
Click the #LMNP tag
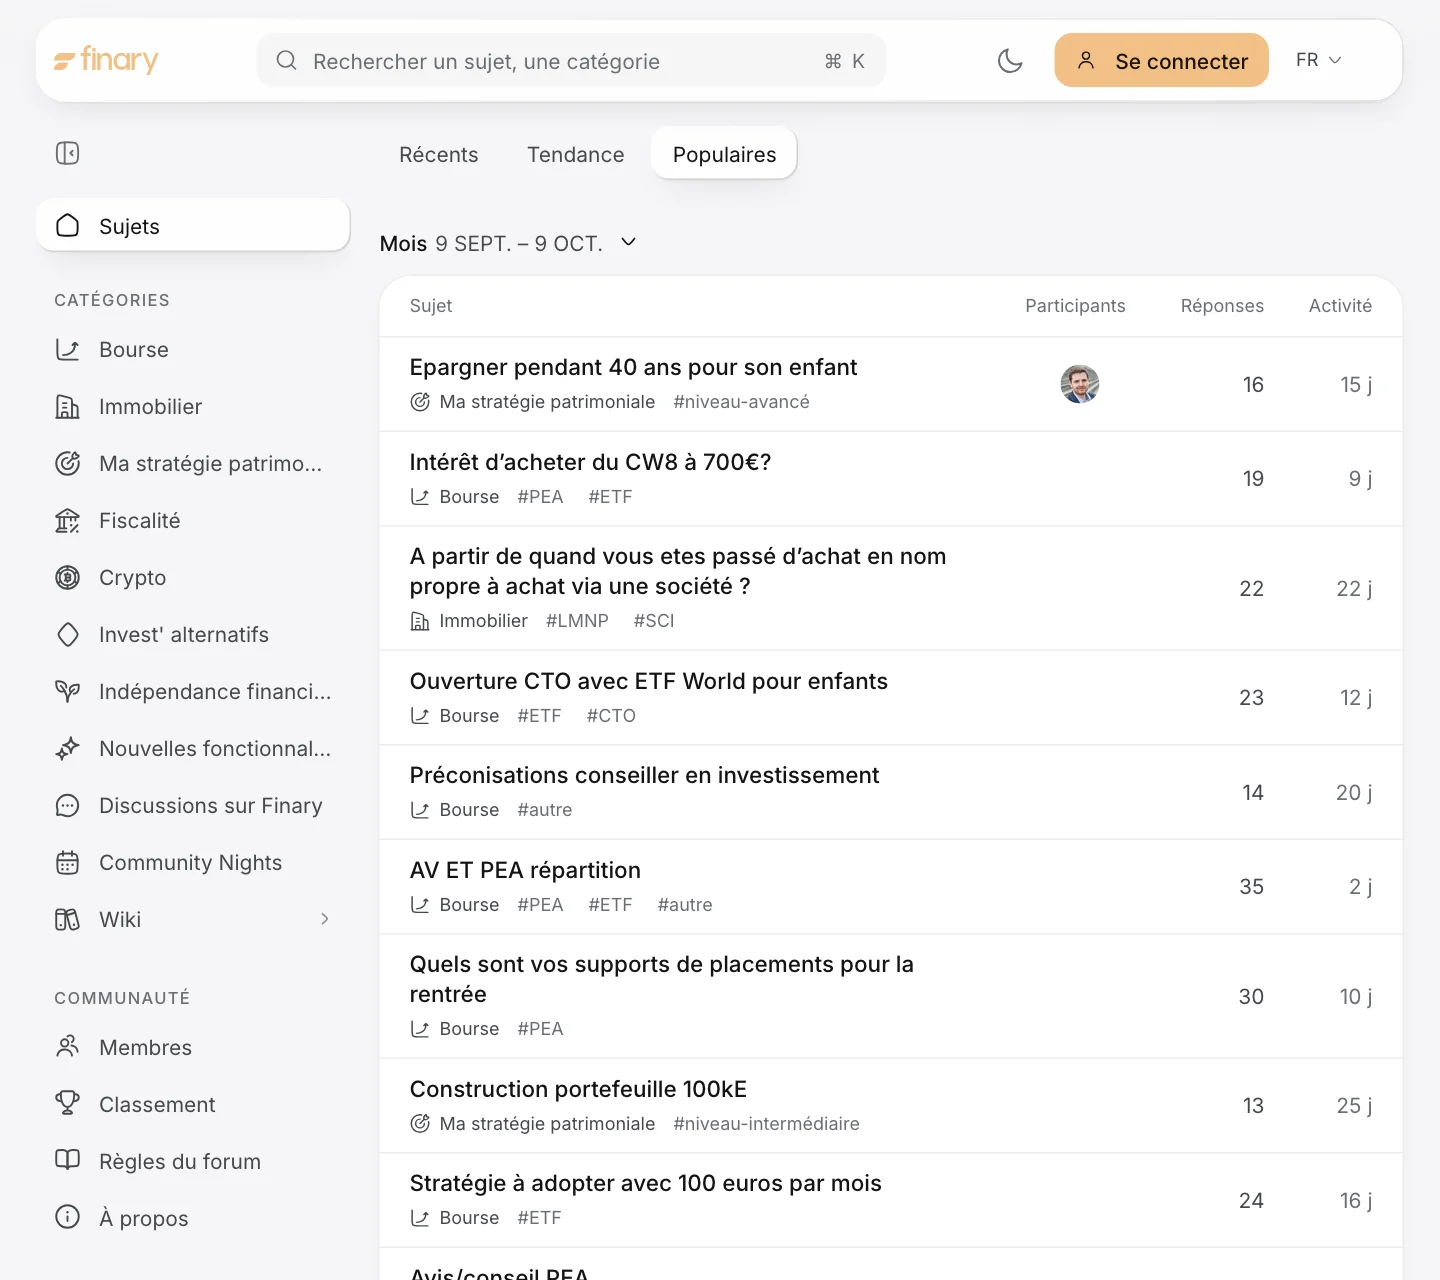pos(577,621)
